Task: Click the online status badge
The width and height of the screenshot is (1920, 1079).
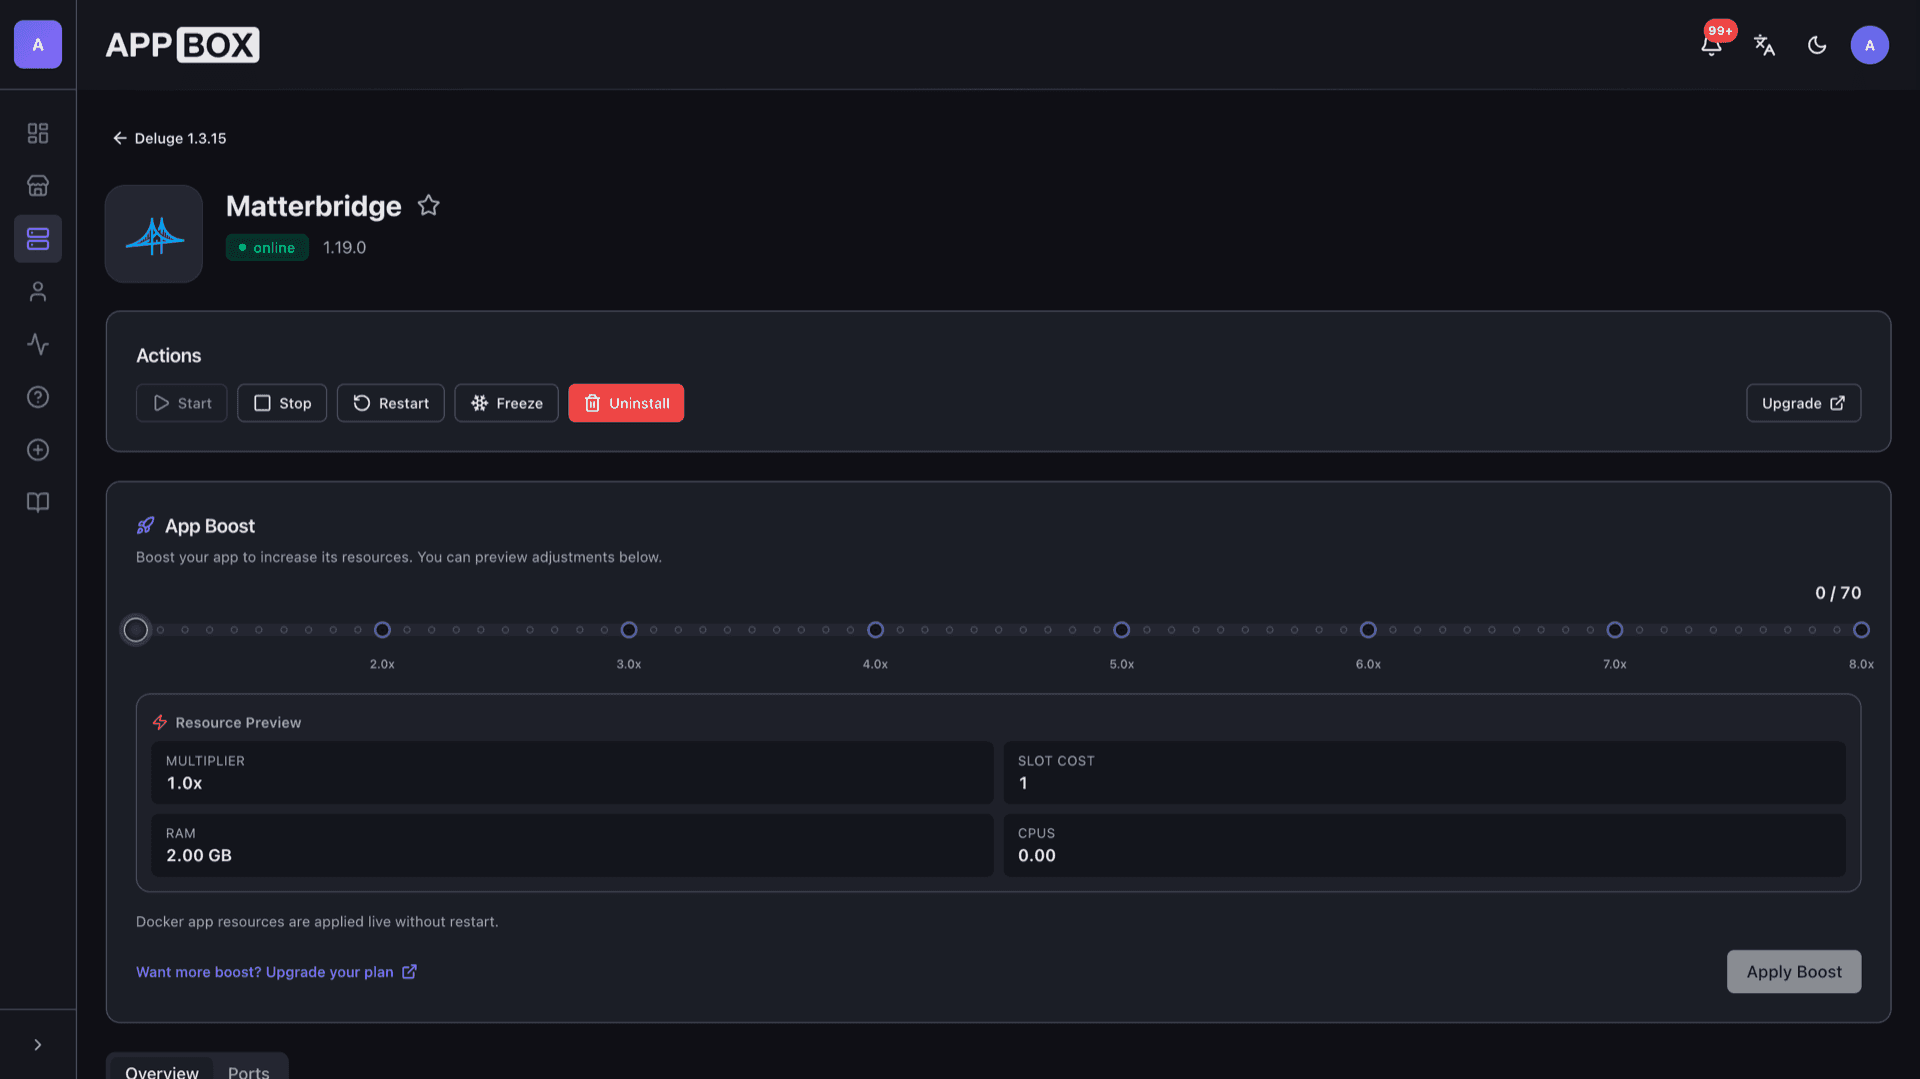Action: [x=267, y=247]
